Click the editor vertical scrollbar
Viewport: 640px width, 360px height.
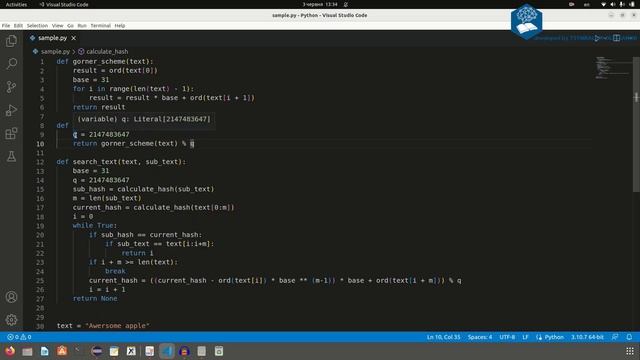[x=636, y=124]
